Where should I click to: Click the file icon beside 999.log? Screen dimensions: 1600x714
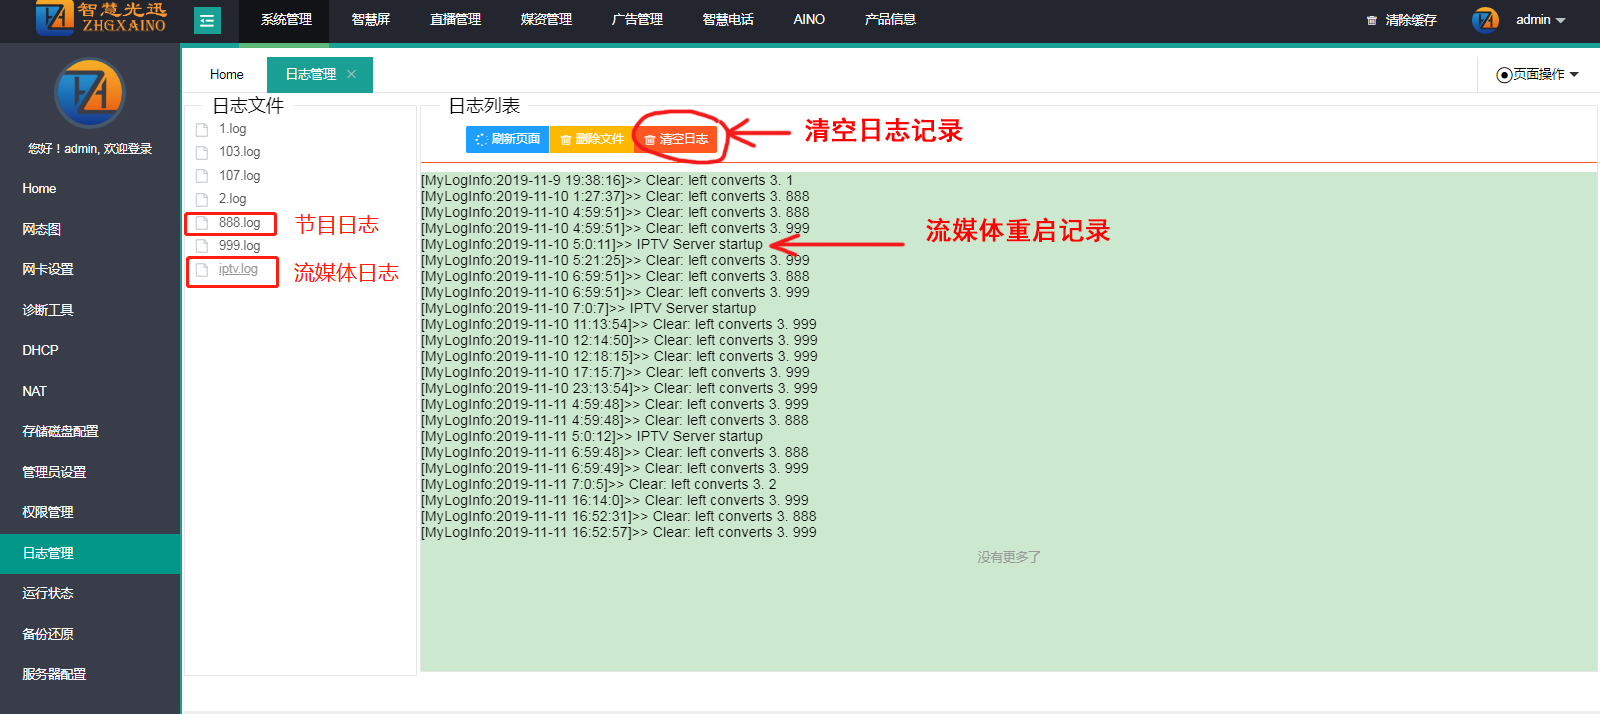[x=202, y=246]
